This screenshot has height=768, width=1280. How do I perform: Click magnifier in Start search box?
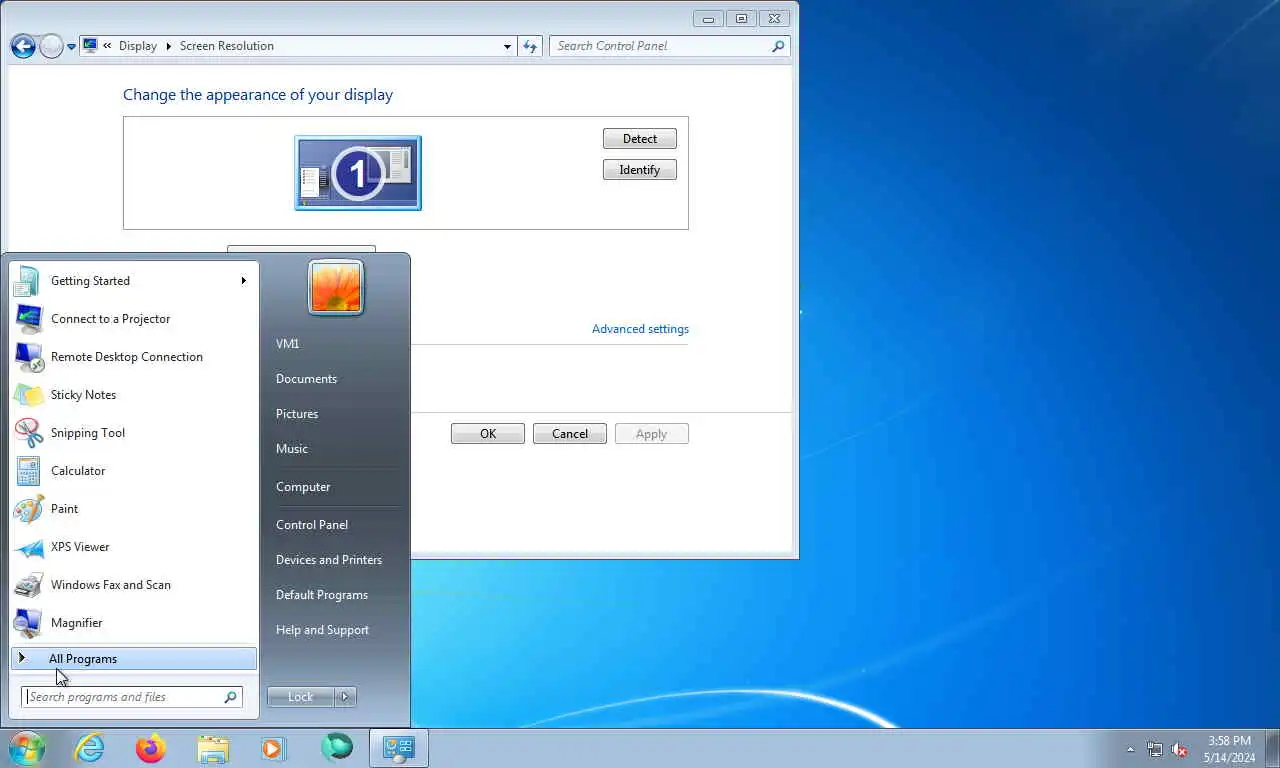pyautogui.click(x=230, y=697)
